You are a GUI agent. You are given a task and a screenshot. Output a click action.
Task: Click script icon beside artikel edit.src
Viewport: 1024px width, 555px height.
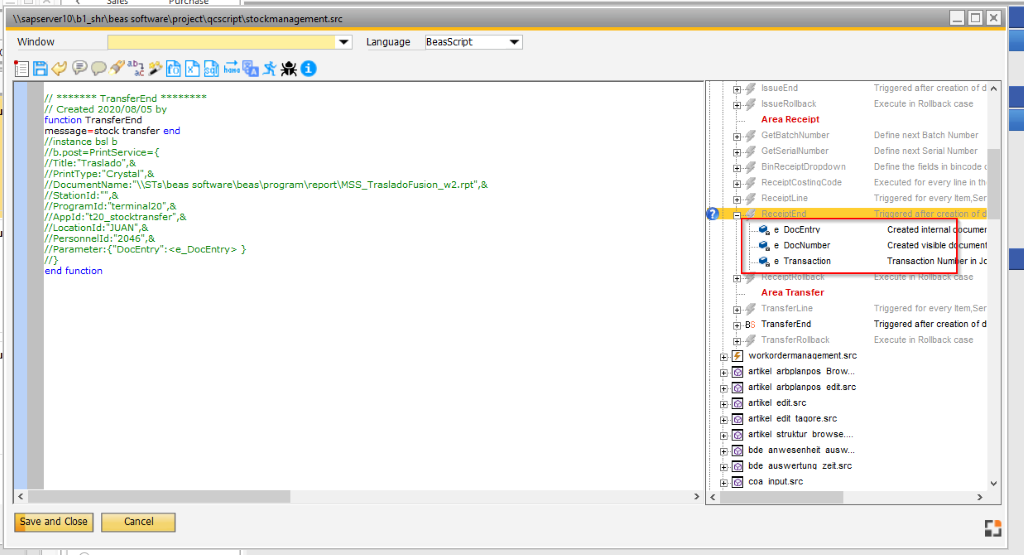[737, 404]
